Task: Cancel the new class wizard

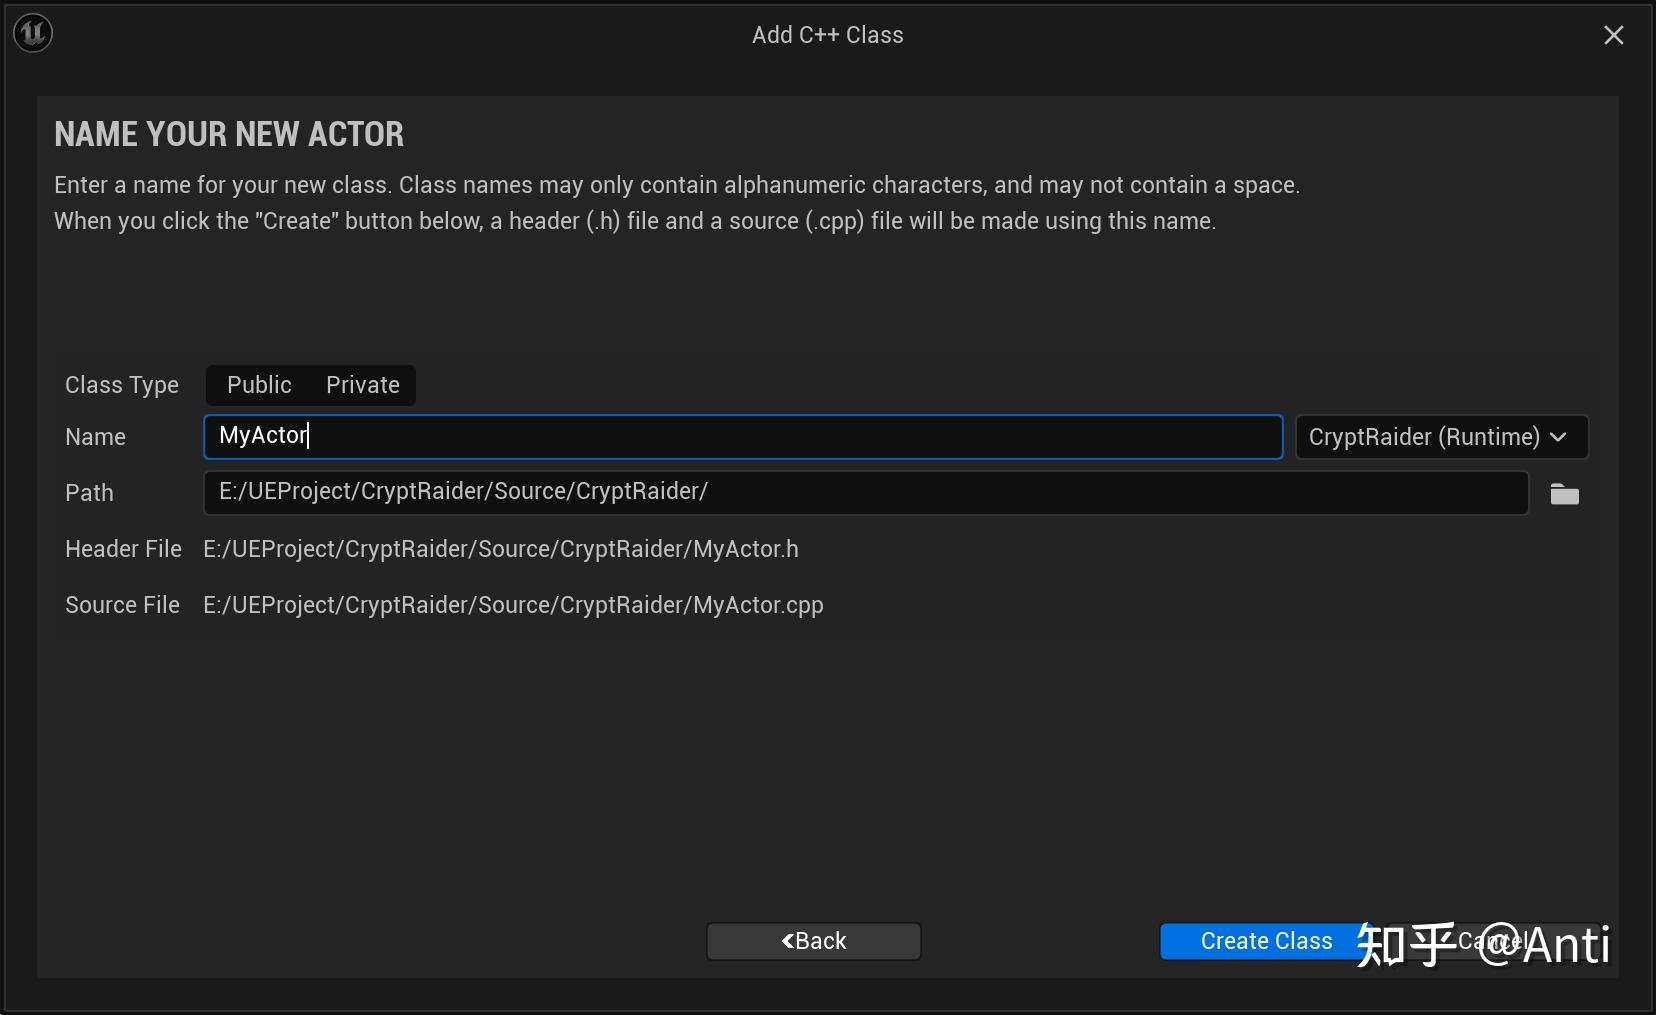Action: pyautogui.click(x=1492, y=941)
